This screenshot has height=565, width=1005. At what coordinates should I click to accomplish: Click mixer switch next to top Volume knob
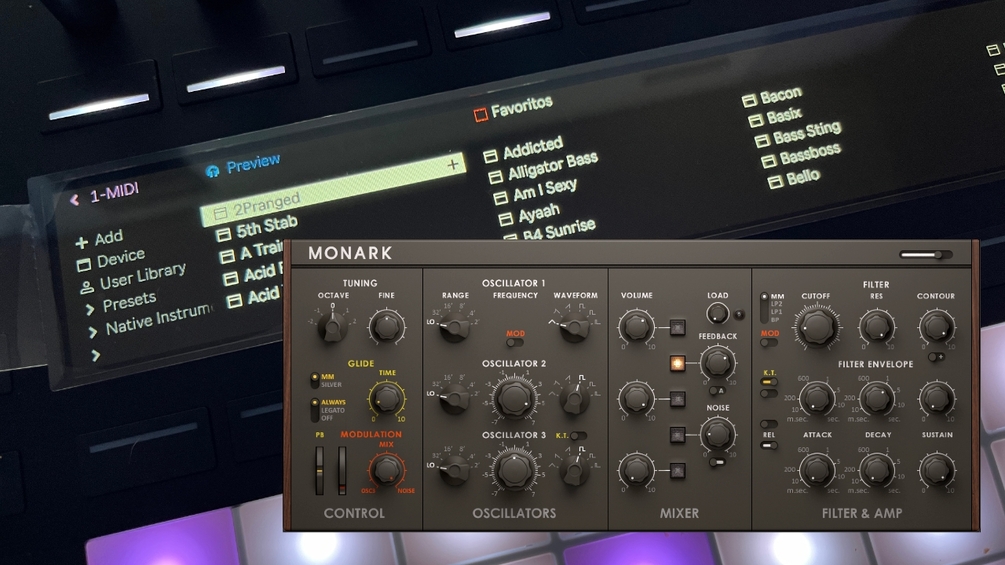[677, 327]
